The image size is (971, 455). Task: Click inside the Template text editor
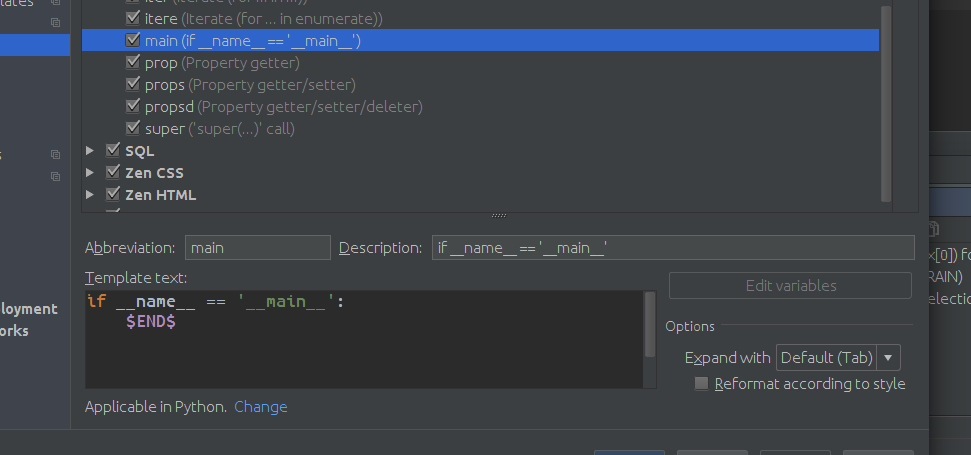[x=364, y=339]
